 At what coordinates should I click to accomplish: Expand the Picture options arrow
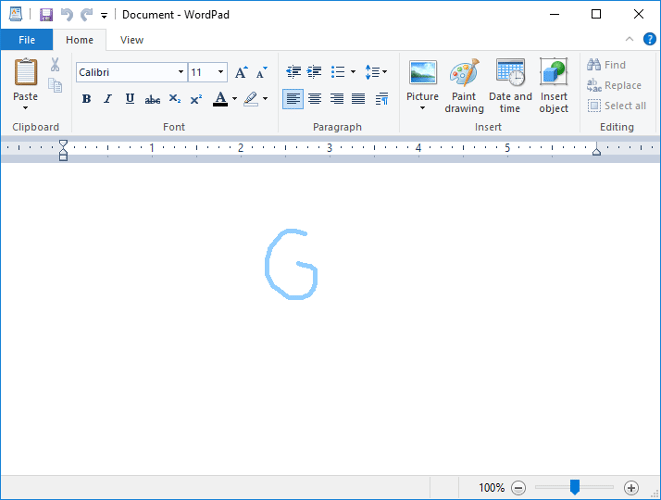[422, 108]
